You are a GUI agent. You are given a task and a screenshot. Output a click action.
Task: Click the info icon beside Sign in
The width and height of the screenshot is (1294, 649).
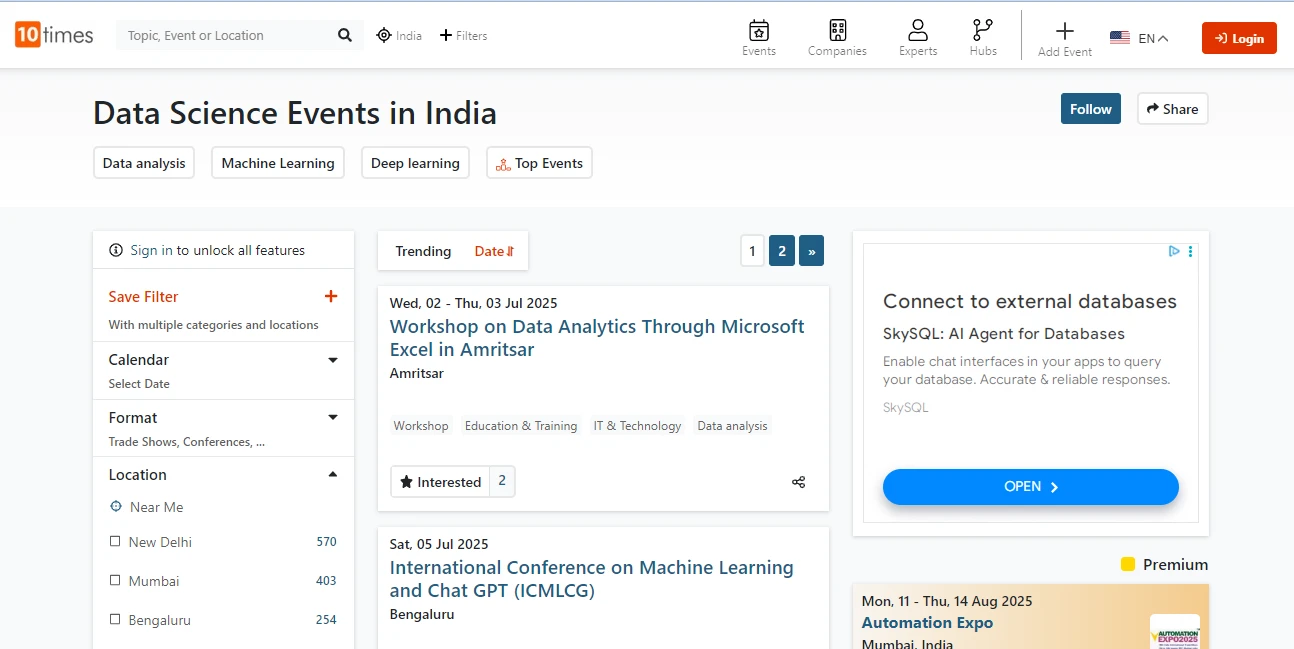[116, 250]
